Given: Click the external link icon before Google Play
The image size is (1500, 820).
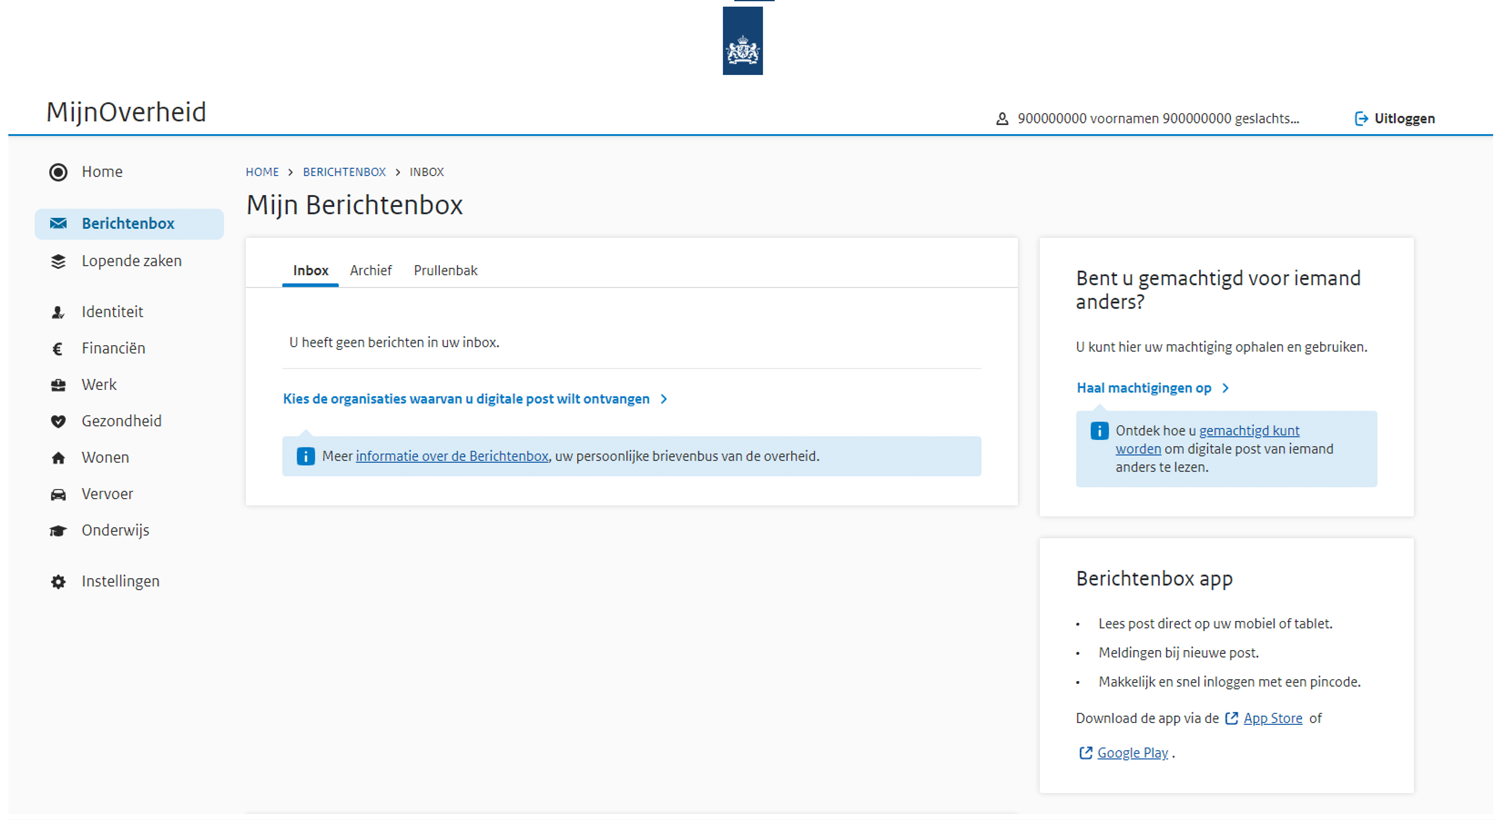Looking at the screenshot, I should pos(1086,754).
